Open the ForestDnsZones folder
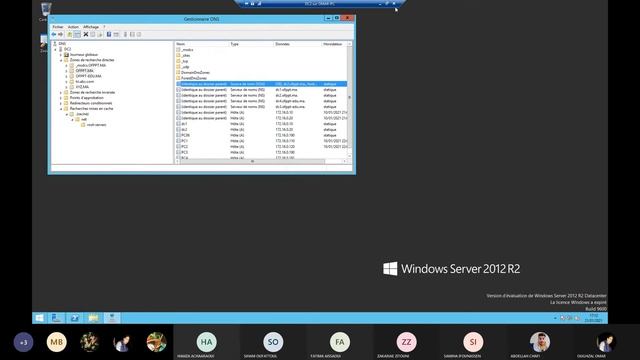Viewport: 640px width, 360px height. click(191, 78)
